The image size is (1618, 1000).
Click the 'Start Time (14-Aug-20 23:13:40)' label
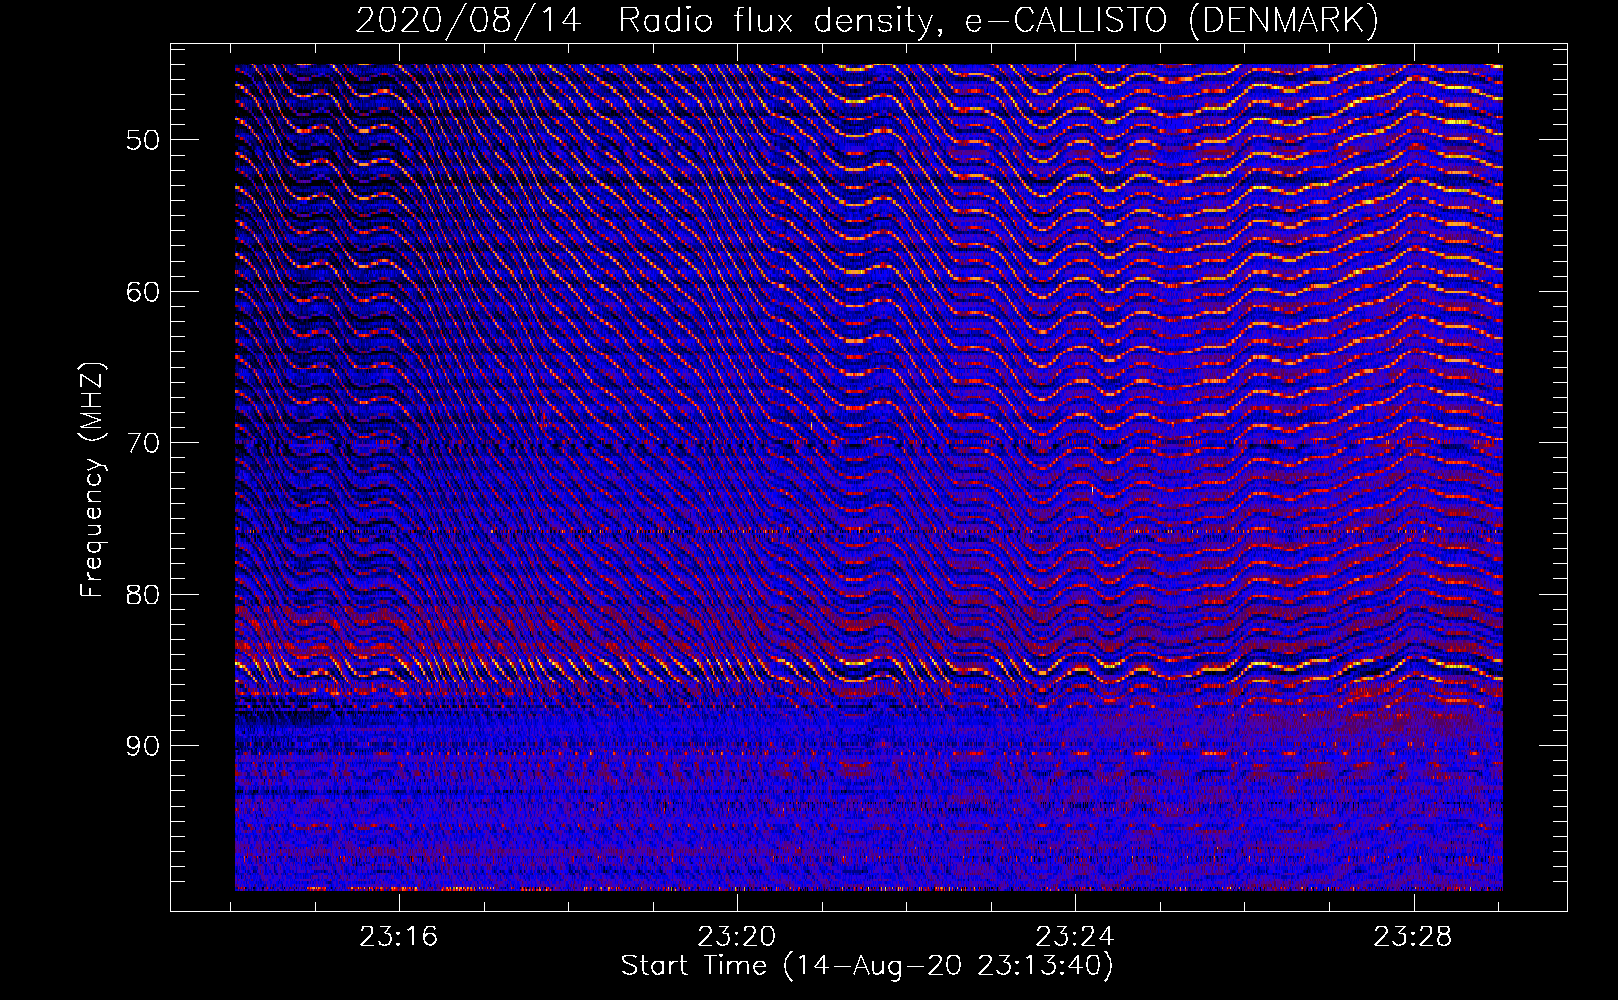(867, 966)
